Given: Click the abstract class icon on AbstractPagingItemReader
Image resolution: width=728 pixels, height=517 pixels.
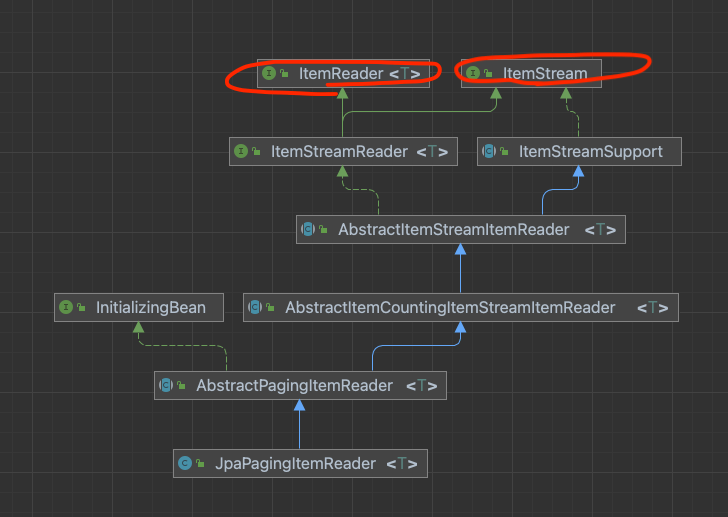Looking at the screenshot, I should coord(166,385).
